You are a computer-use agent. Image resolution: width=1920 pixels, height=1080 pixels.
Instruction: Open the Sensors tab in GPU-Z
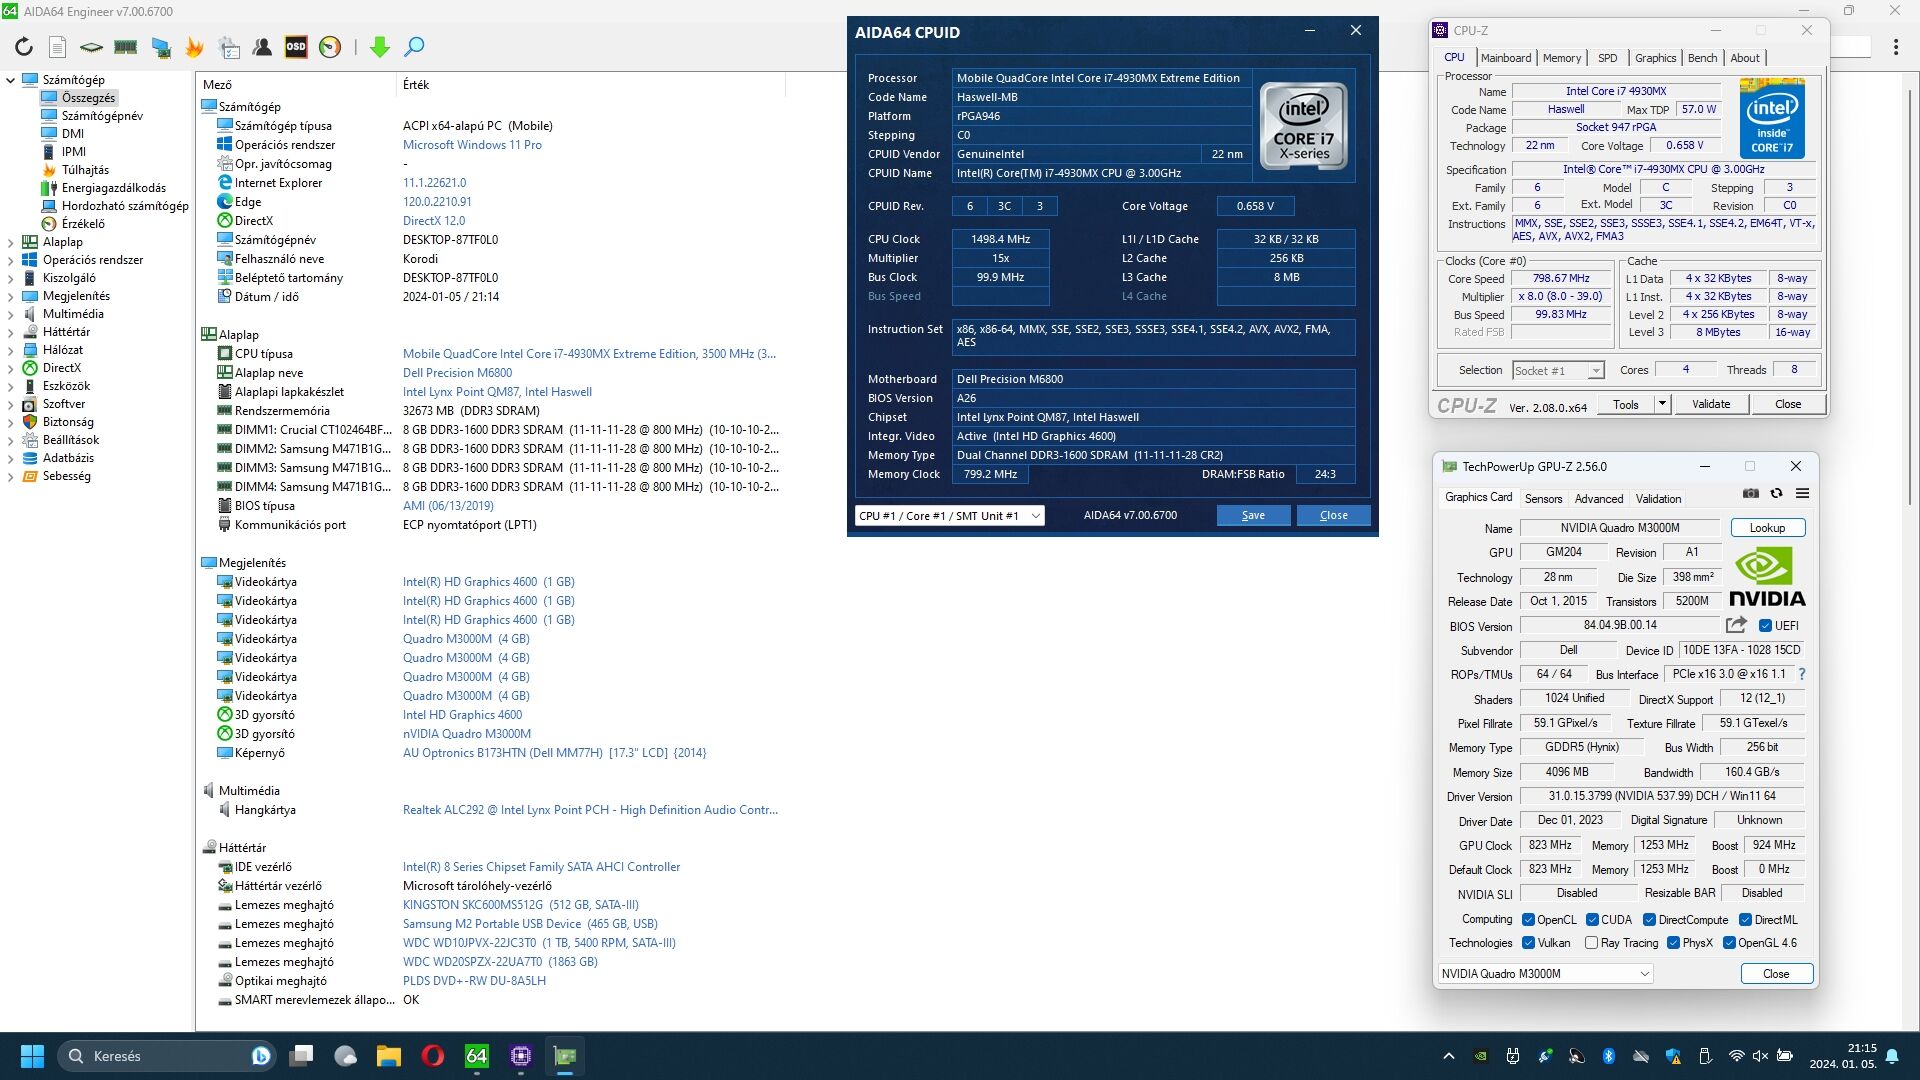1543,499
